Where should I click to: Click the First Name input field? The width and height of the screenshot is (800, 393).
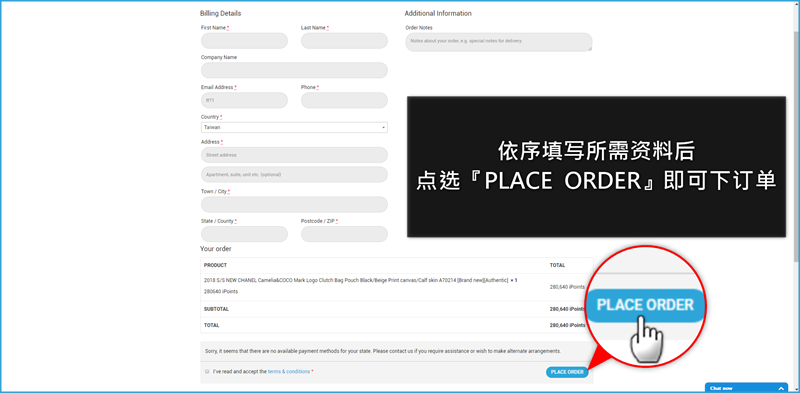(244, 41)
